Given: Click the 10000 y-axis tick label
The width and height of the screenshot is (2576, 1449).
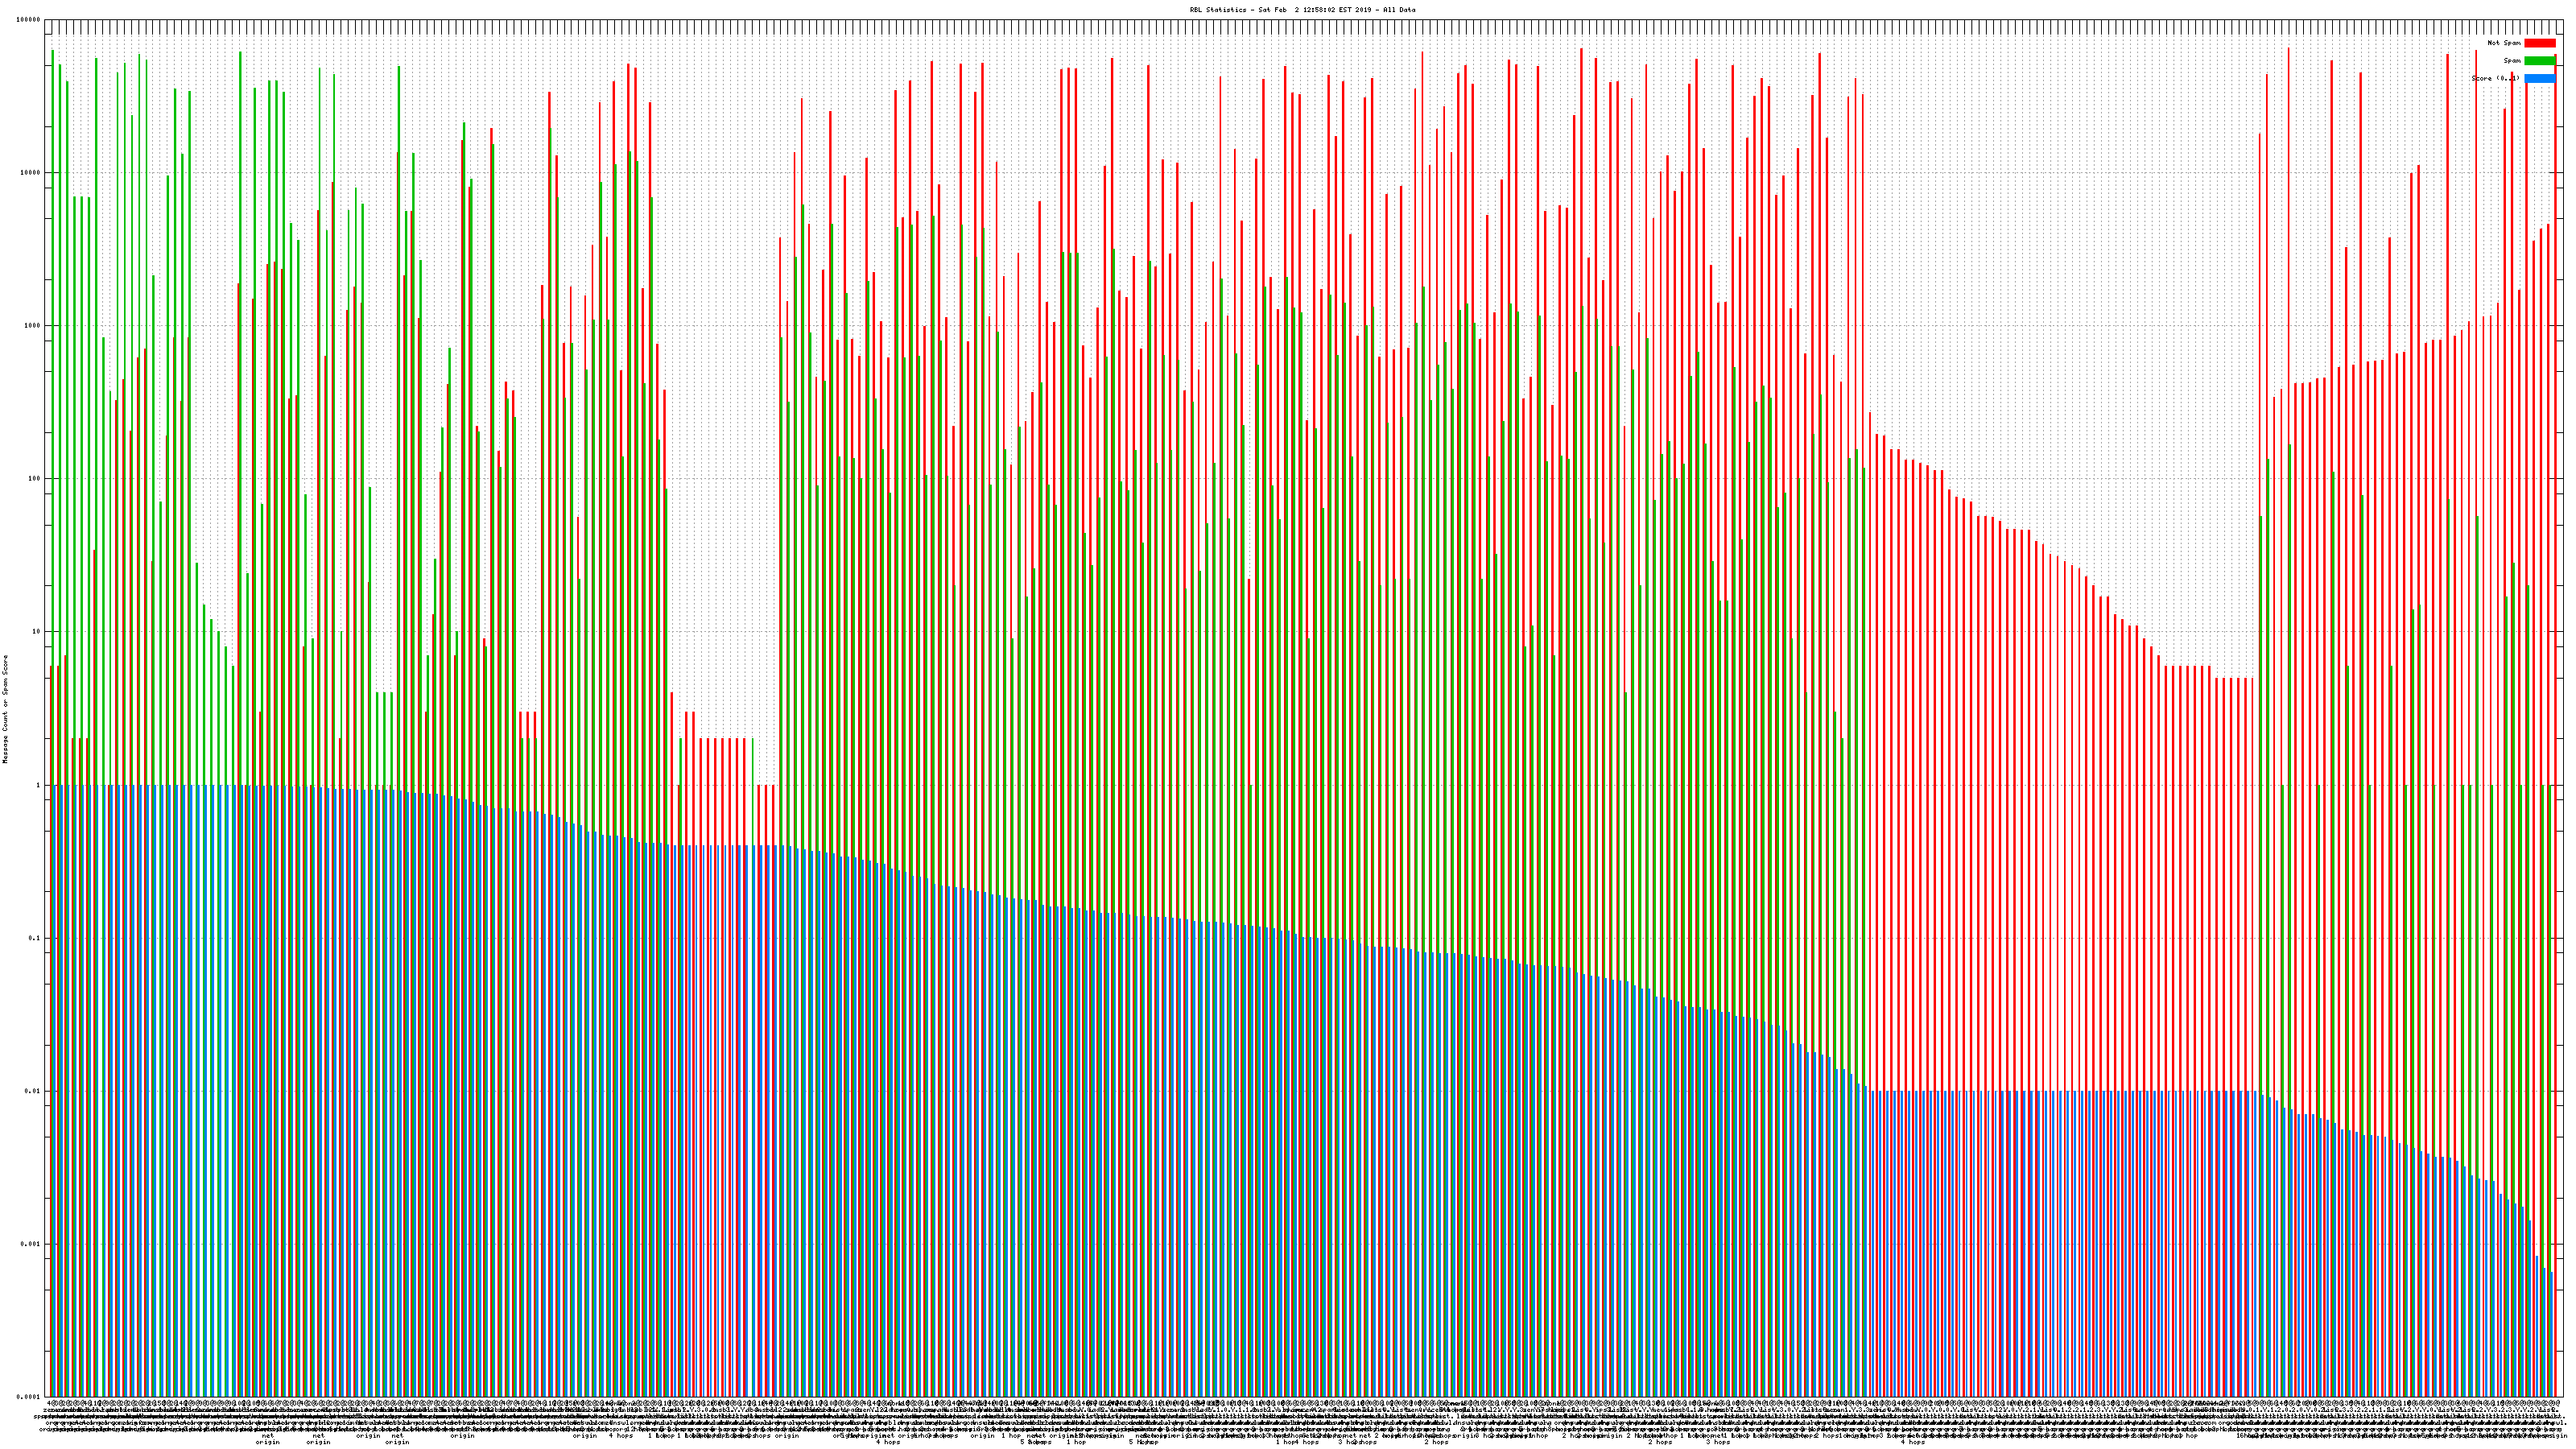Looking at the screenshot, I should [31, 173].
